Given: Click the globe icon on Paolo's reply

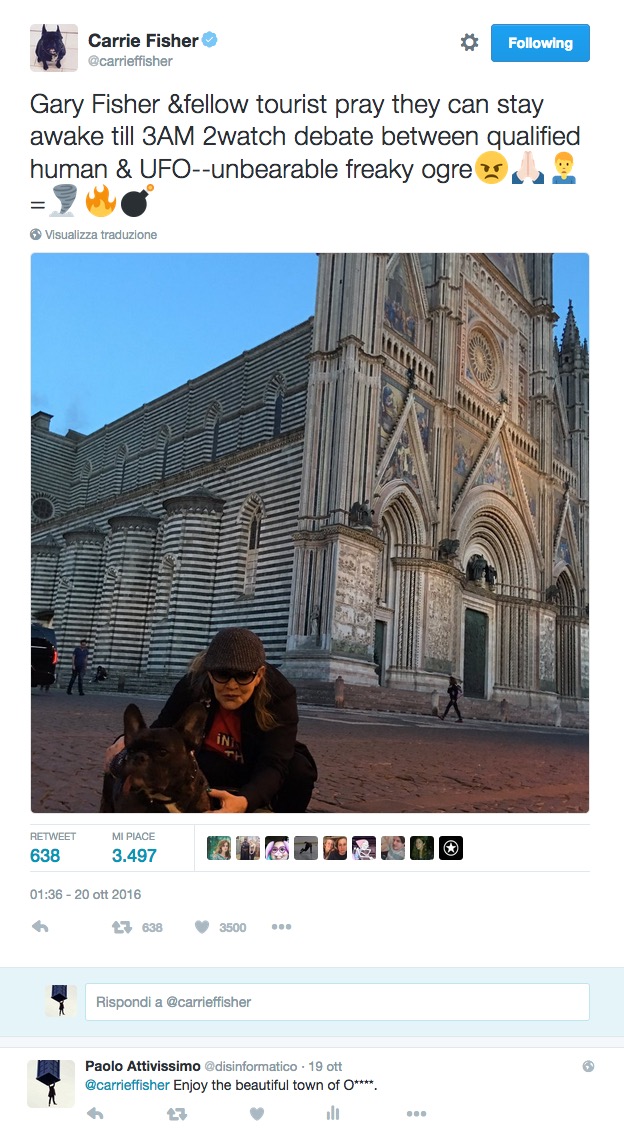Looking at the screenshot, I should (588, 1066).
